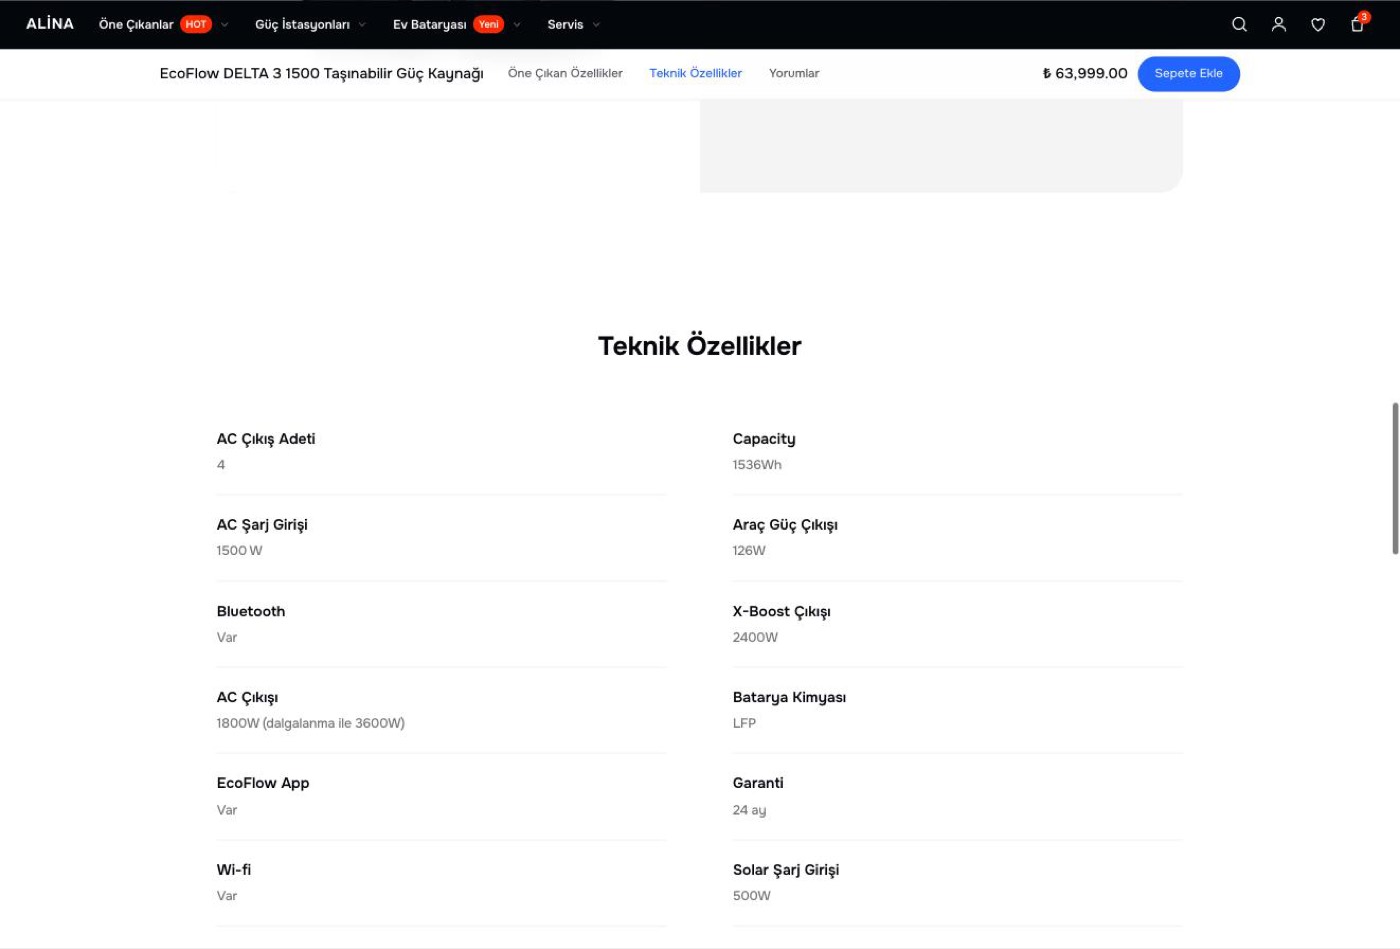Open the Öne Çıkanlar menu

click(x=136, y=24)
